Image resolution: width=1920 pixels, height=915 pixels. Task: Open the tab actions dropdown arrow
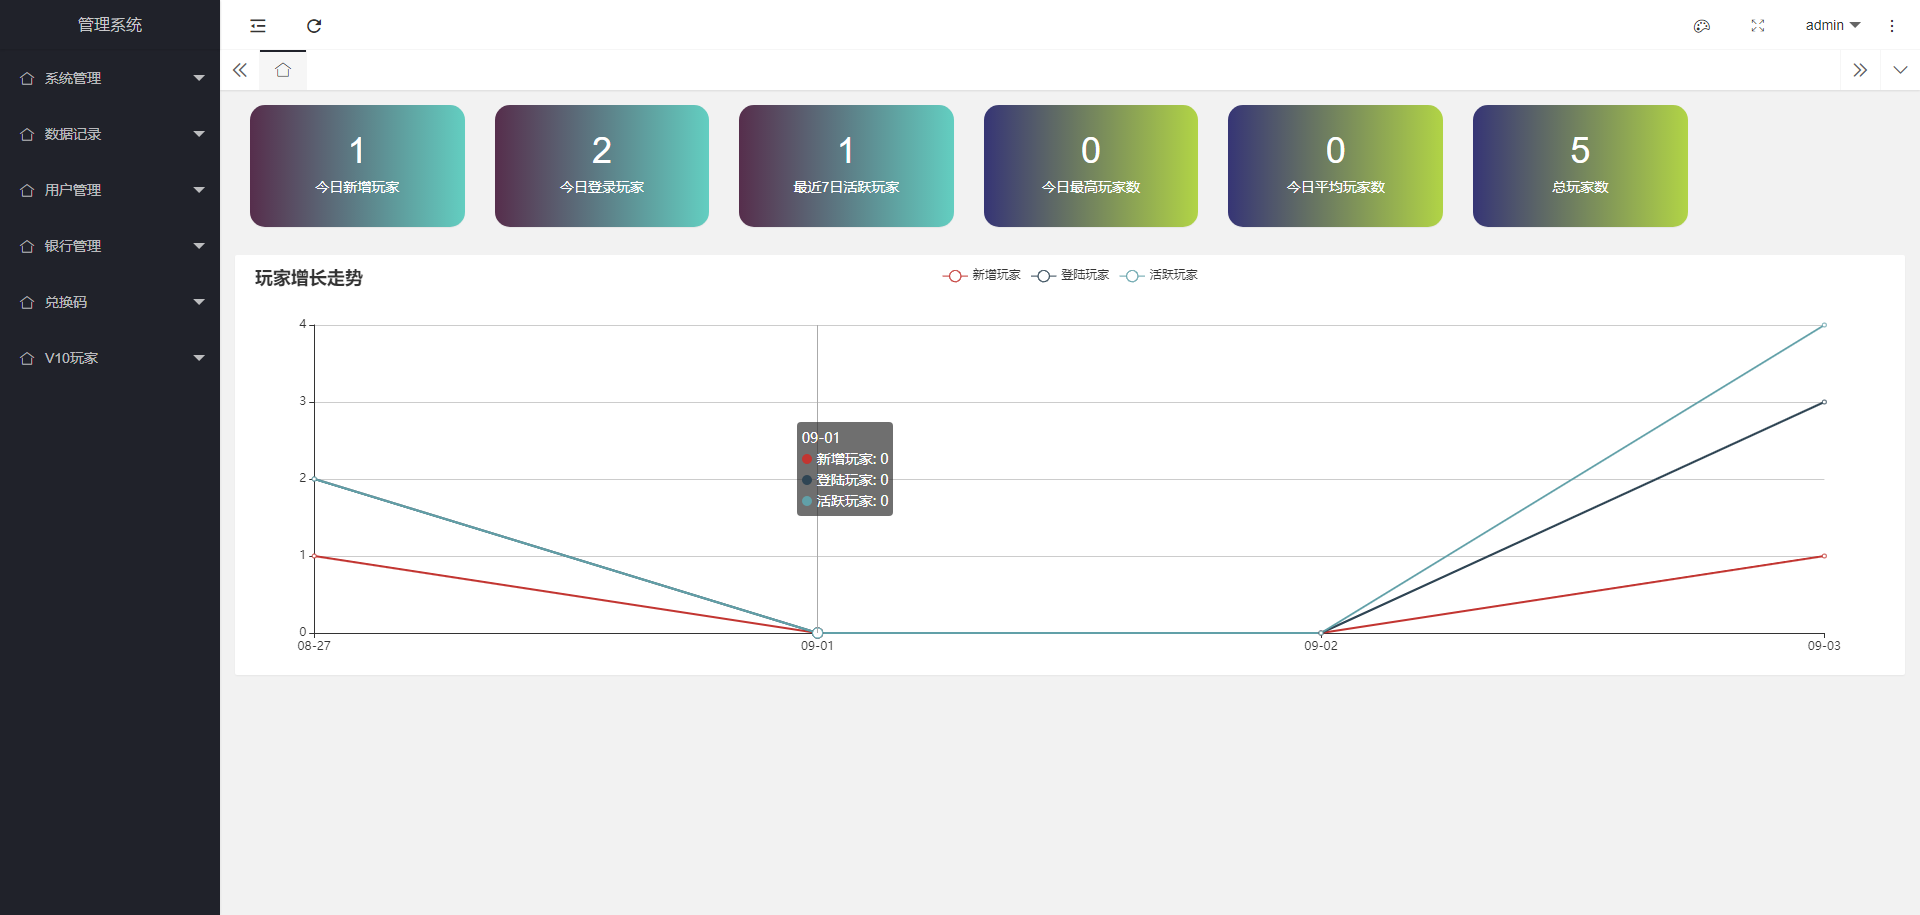click(x=1900, y=70)
